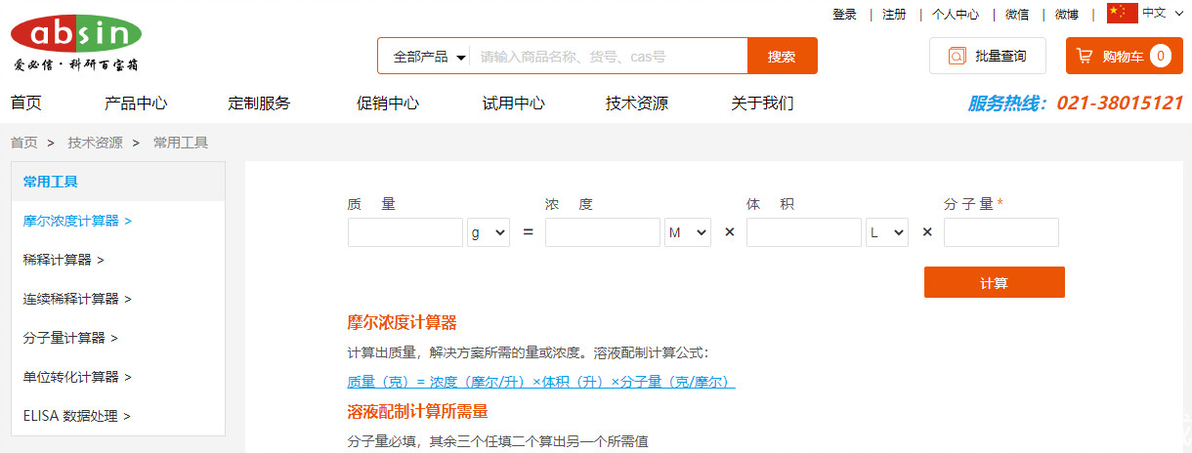Viewport: 1192px width, 453px height.
Task: Click the 摩尔浓度计算器 orange heading
Action: click(x=402, y=322)
